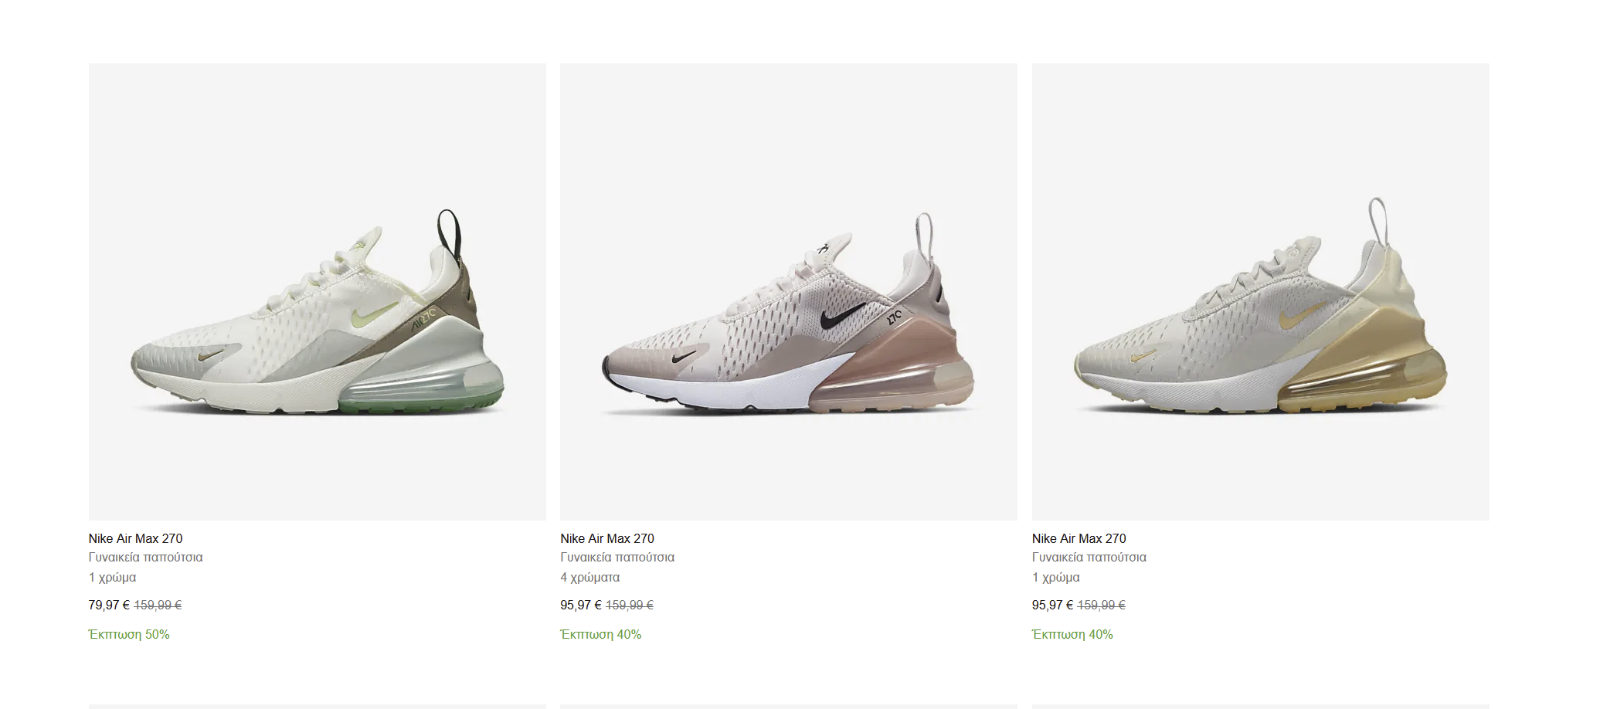Viewport: 1600px width, 709px height.
Task: Click the 95,97 € price under gold shoe
Action: 1053,605
